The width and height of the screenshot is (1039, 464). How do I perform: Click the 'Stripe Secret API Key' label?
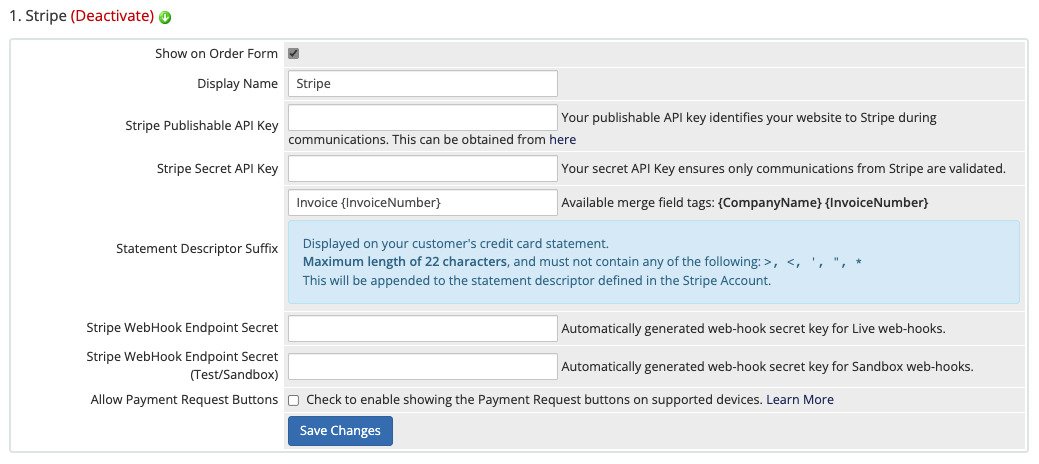click(x=217, y=168)
